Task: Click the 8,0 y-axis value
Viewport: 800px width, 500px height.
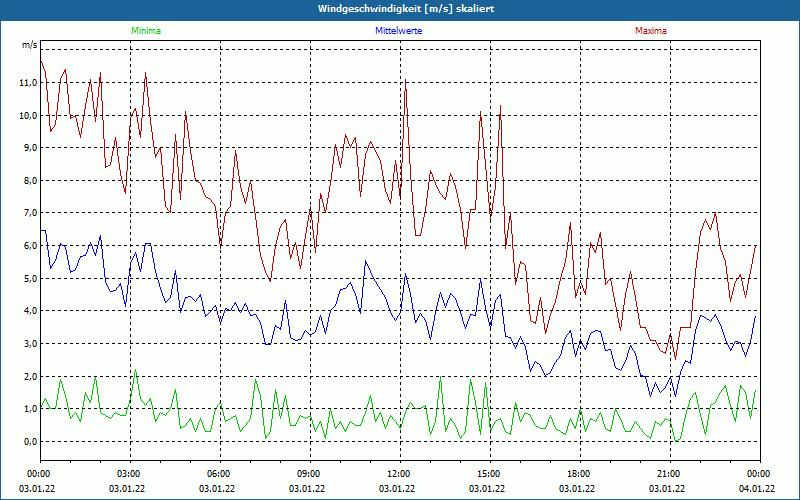Action: [30, 181]
